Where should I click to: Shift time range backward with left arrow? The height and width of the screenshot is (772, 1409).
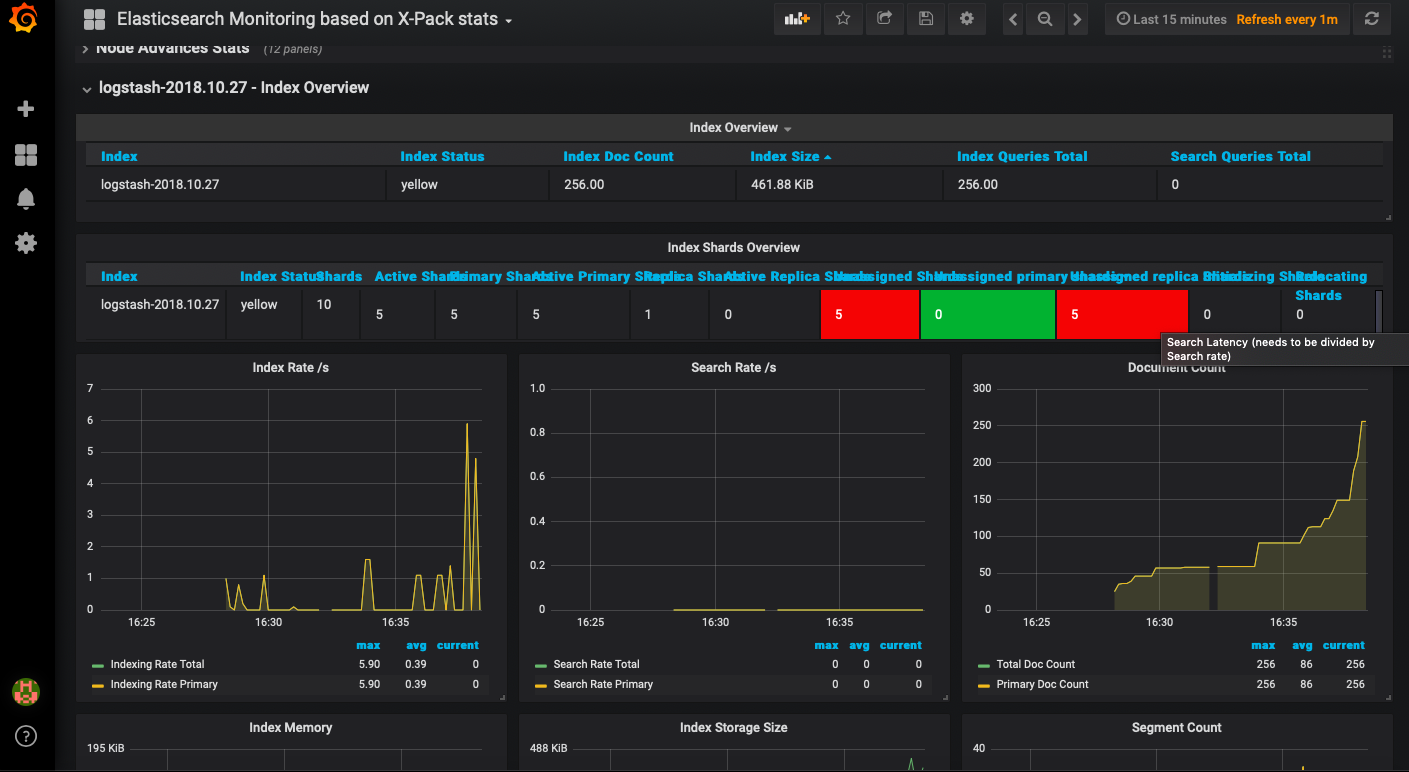point(1013,19)
